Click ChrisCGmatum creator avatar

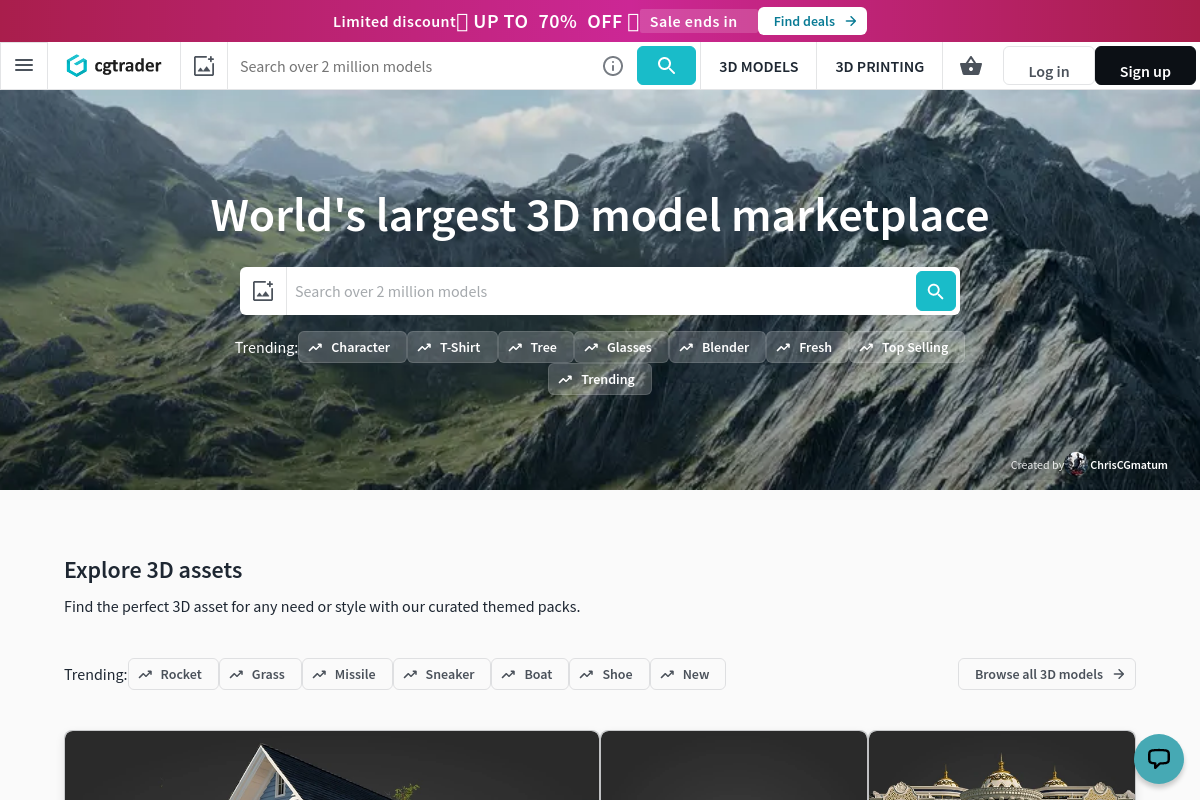[1077, 464]
